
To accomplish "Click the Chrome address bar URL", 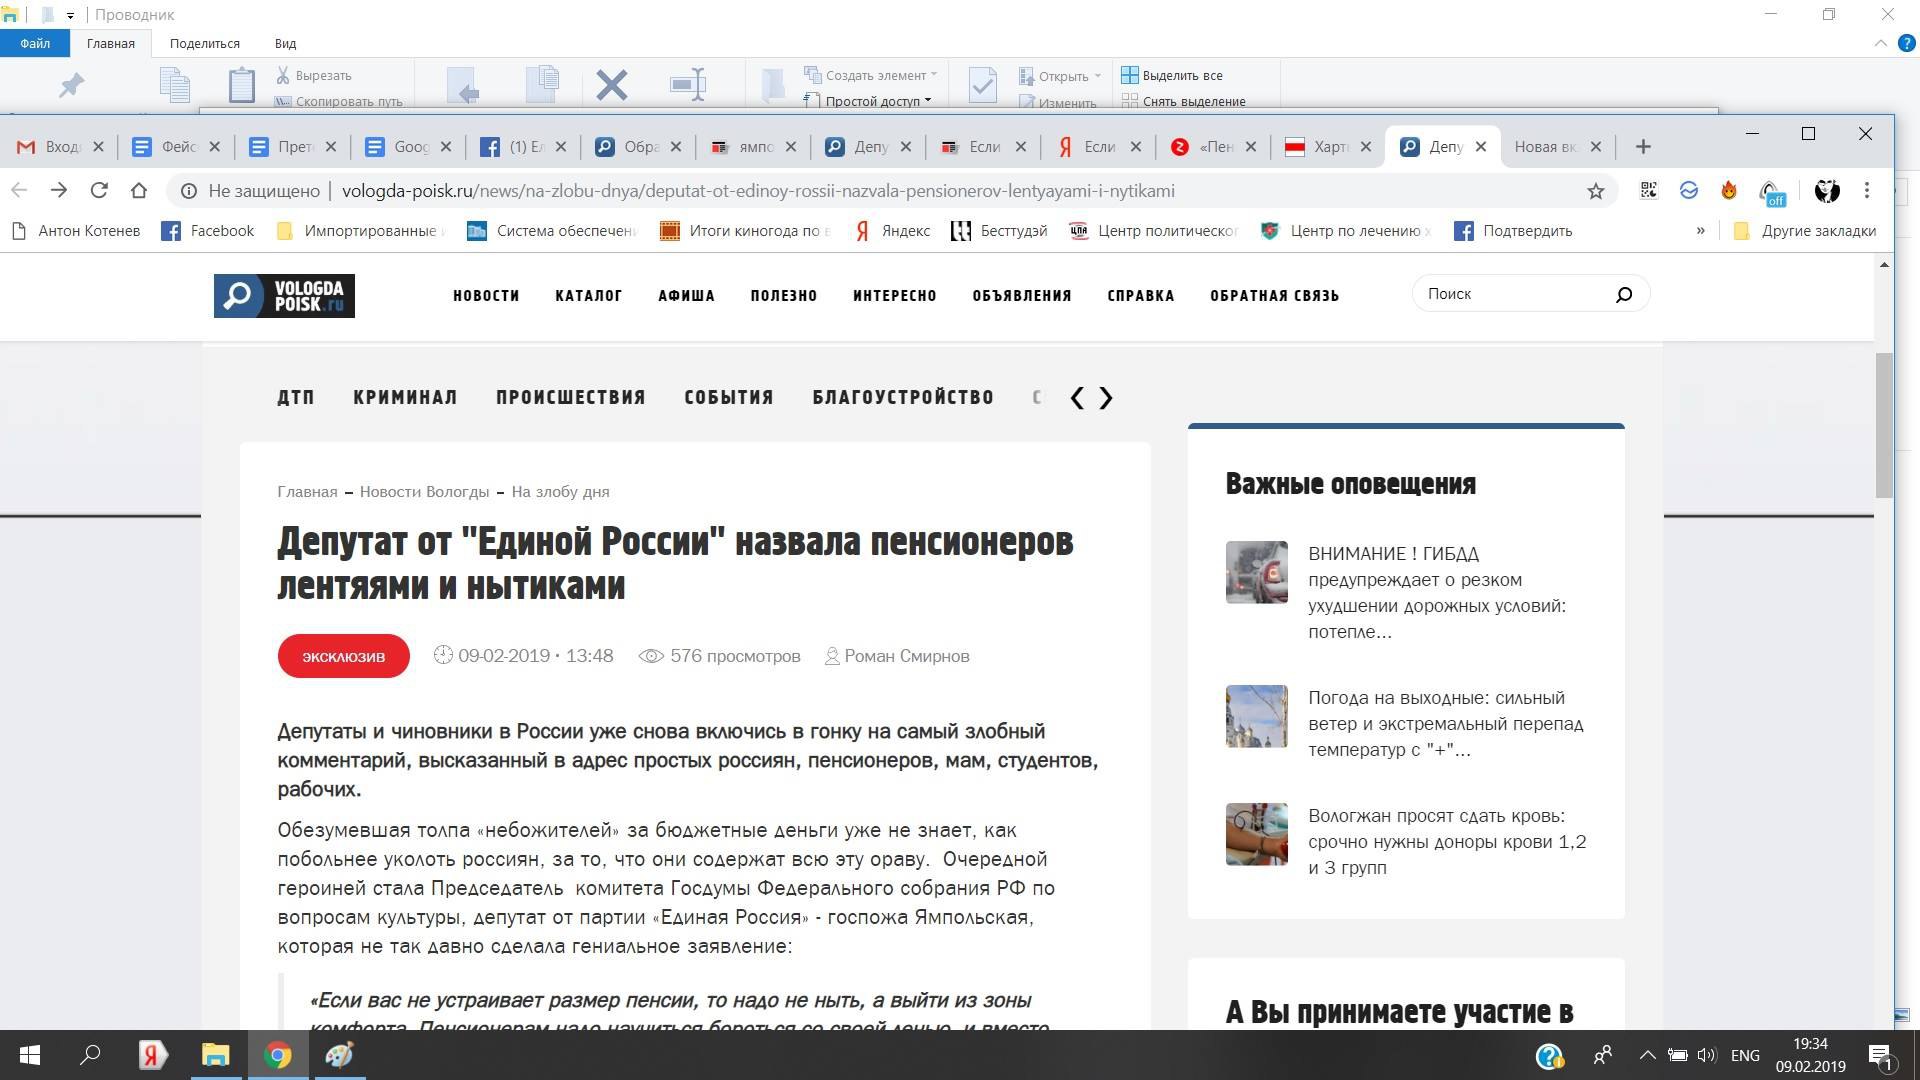I will tap(758, 191).
